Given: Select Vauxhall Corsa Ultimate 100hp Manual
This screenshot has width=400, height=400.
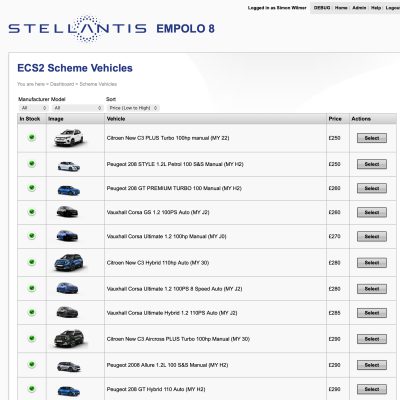Looking at the screenshot, I should [372, 236].
